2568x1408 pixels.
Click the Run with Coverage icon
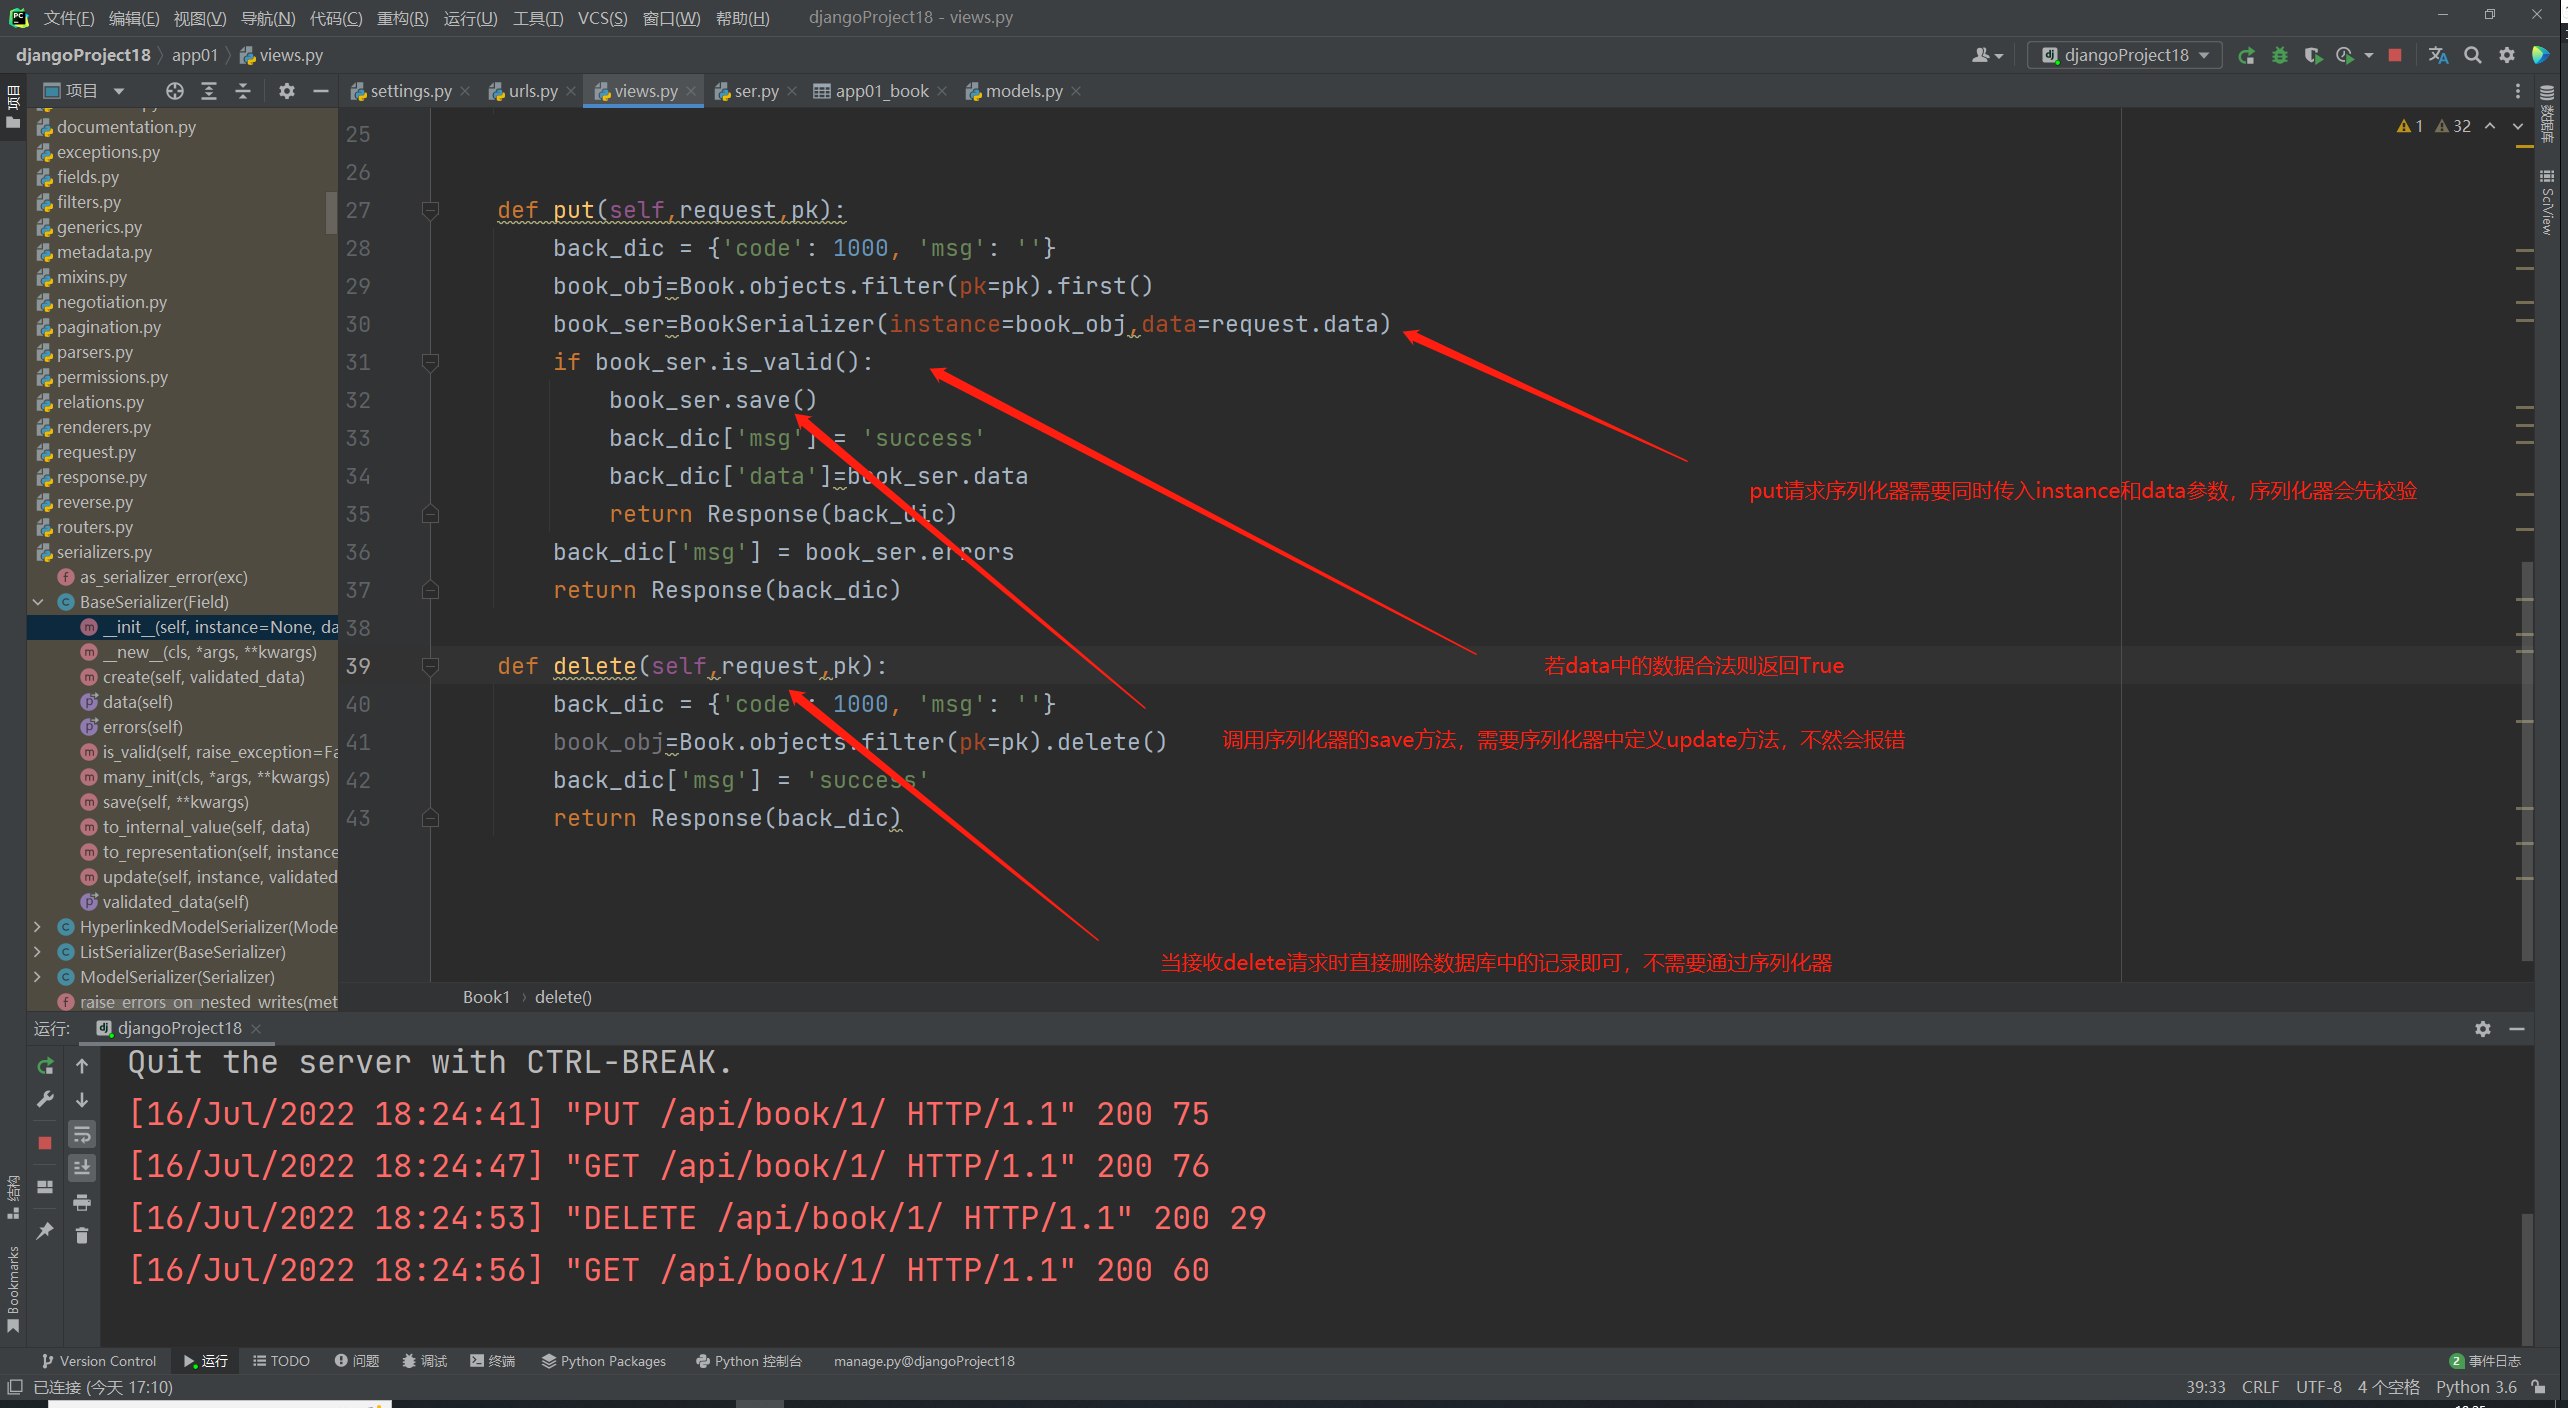2312,56
